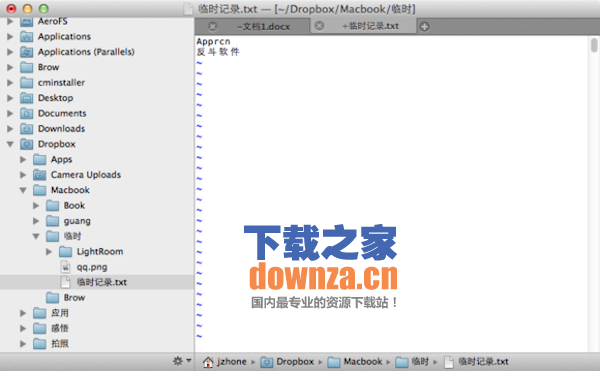Select 临时记录.txt in the file tree
The height and width of the screenshot is (371, 600).
pyautogui.click(x=97, y=282)
